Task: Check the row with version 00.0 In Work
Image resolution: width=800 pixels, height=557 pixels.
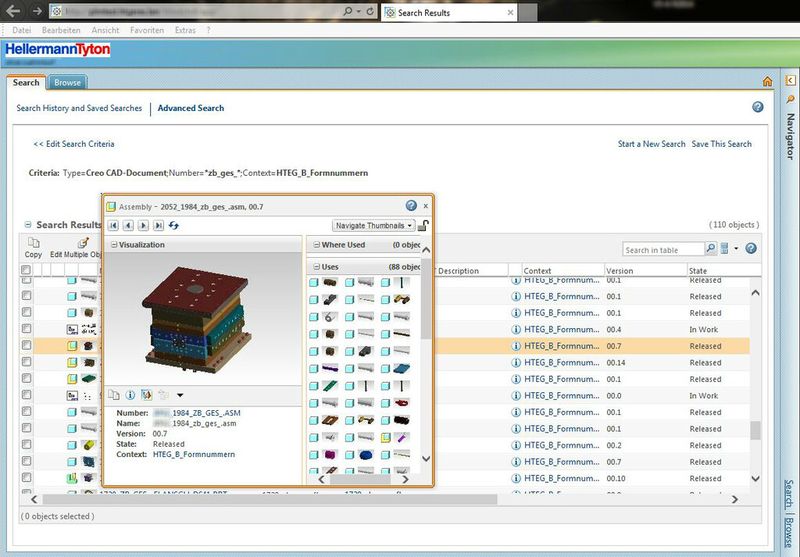Action: pos(27,395)
